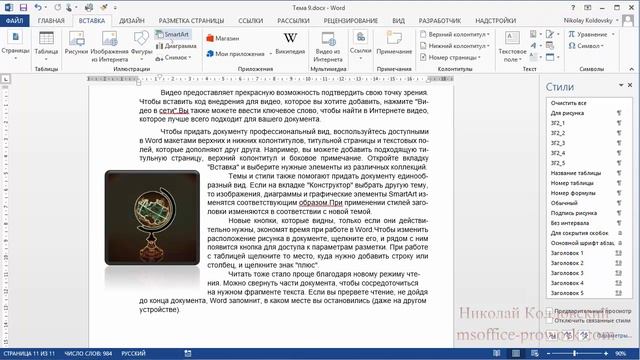The height and width of the screenshot is (360, 640).
Task: Switch to the ГЛАВНАЯ tab
Action: click(51, 20)
